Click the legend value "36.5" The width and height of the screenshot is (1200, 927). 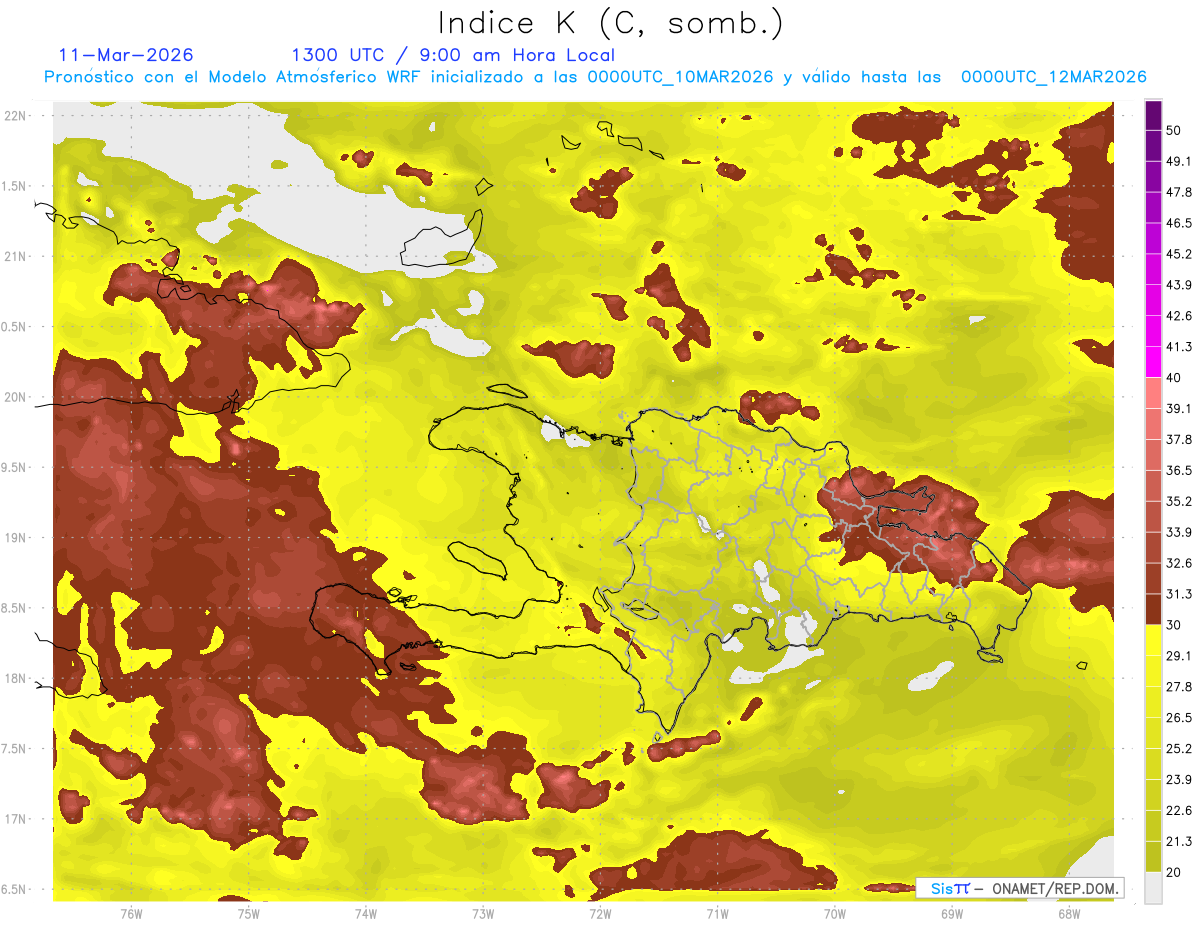tap(1179, 470)
